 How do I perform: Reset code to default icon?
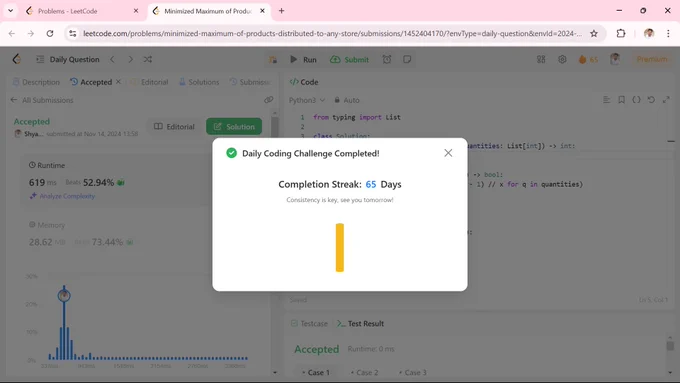[651, 100]
